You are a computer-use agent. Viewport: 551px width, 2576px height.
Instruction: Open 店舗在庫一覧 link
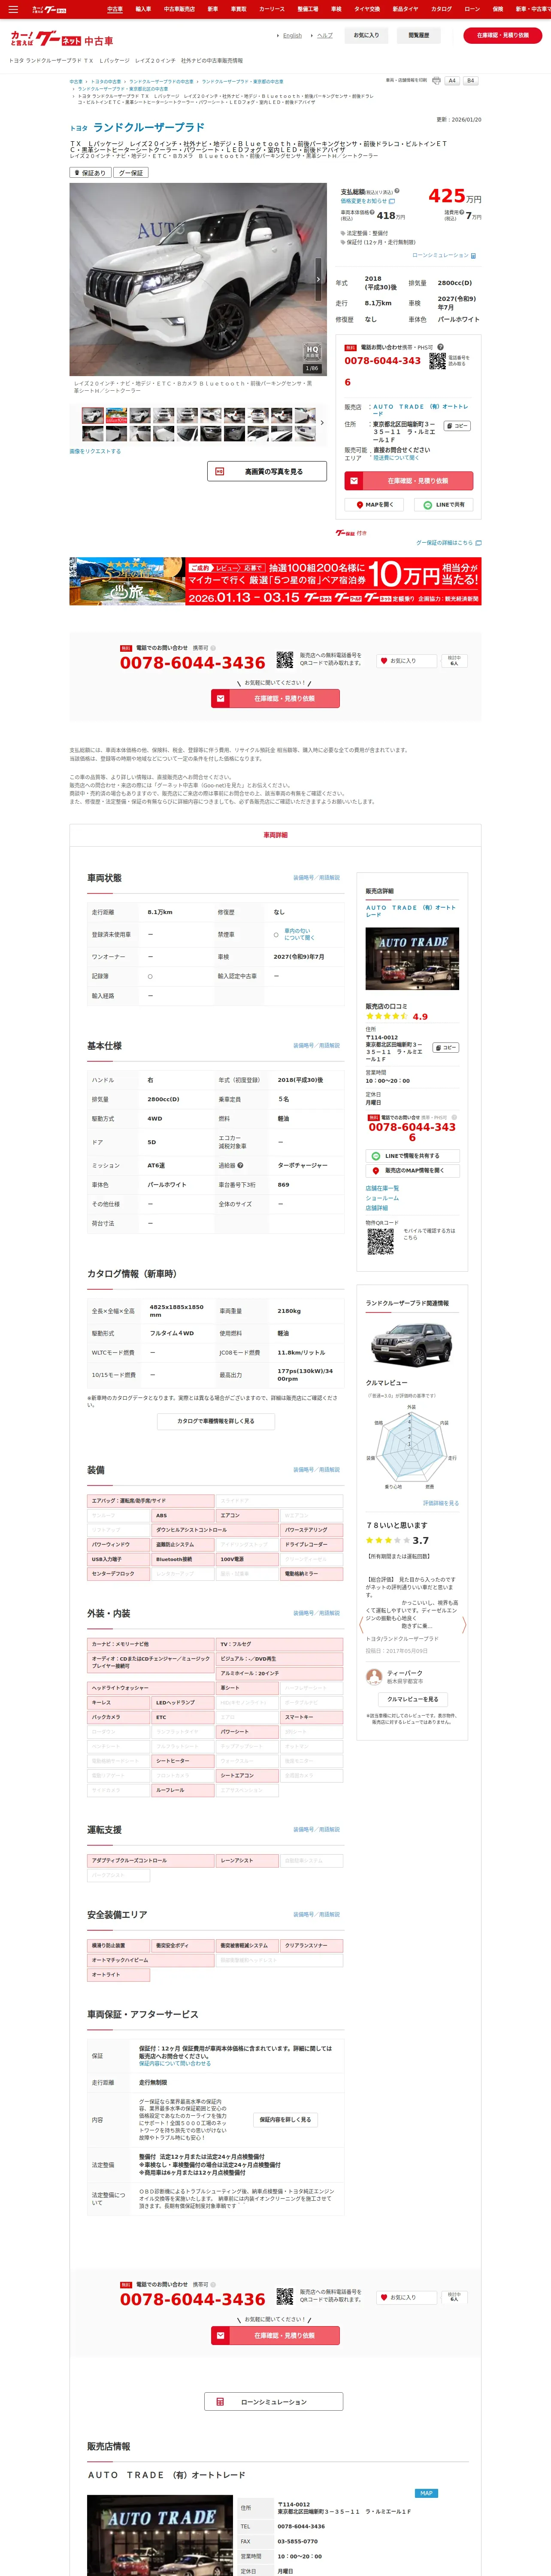[382, 1188]
